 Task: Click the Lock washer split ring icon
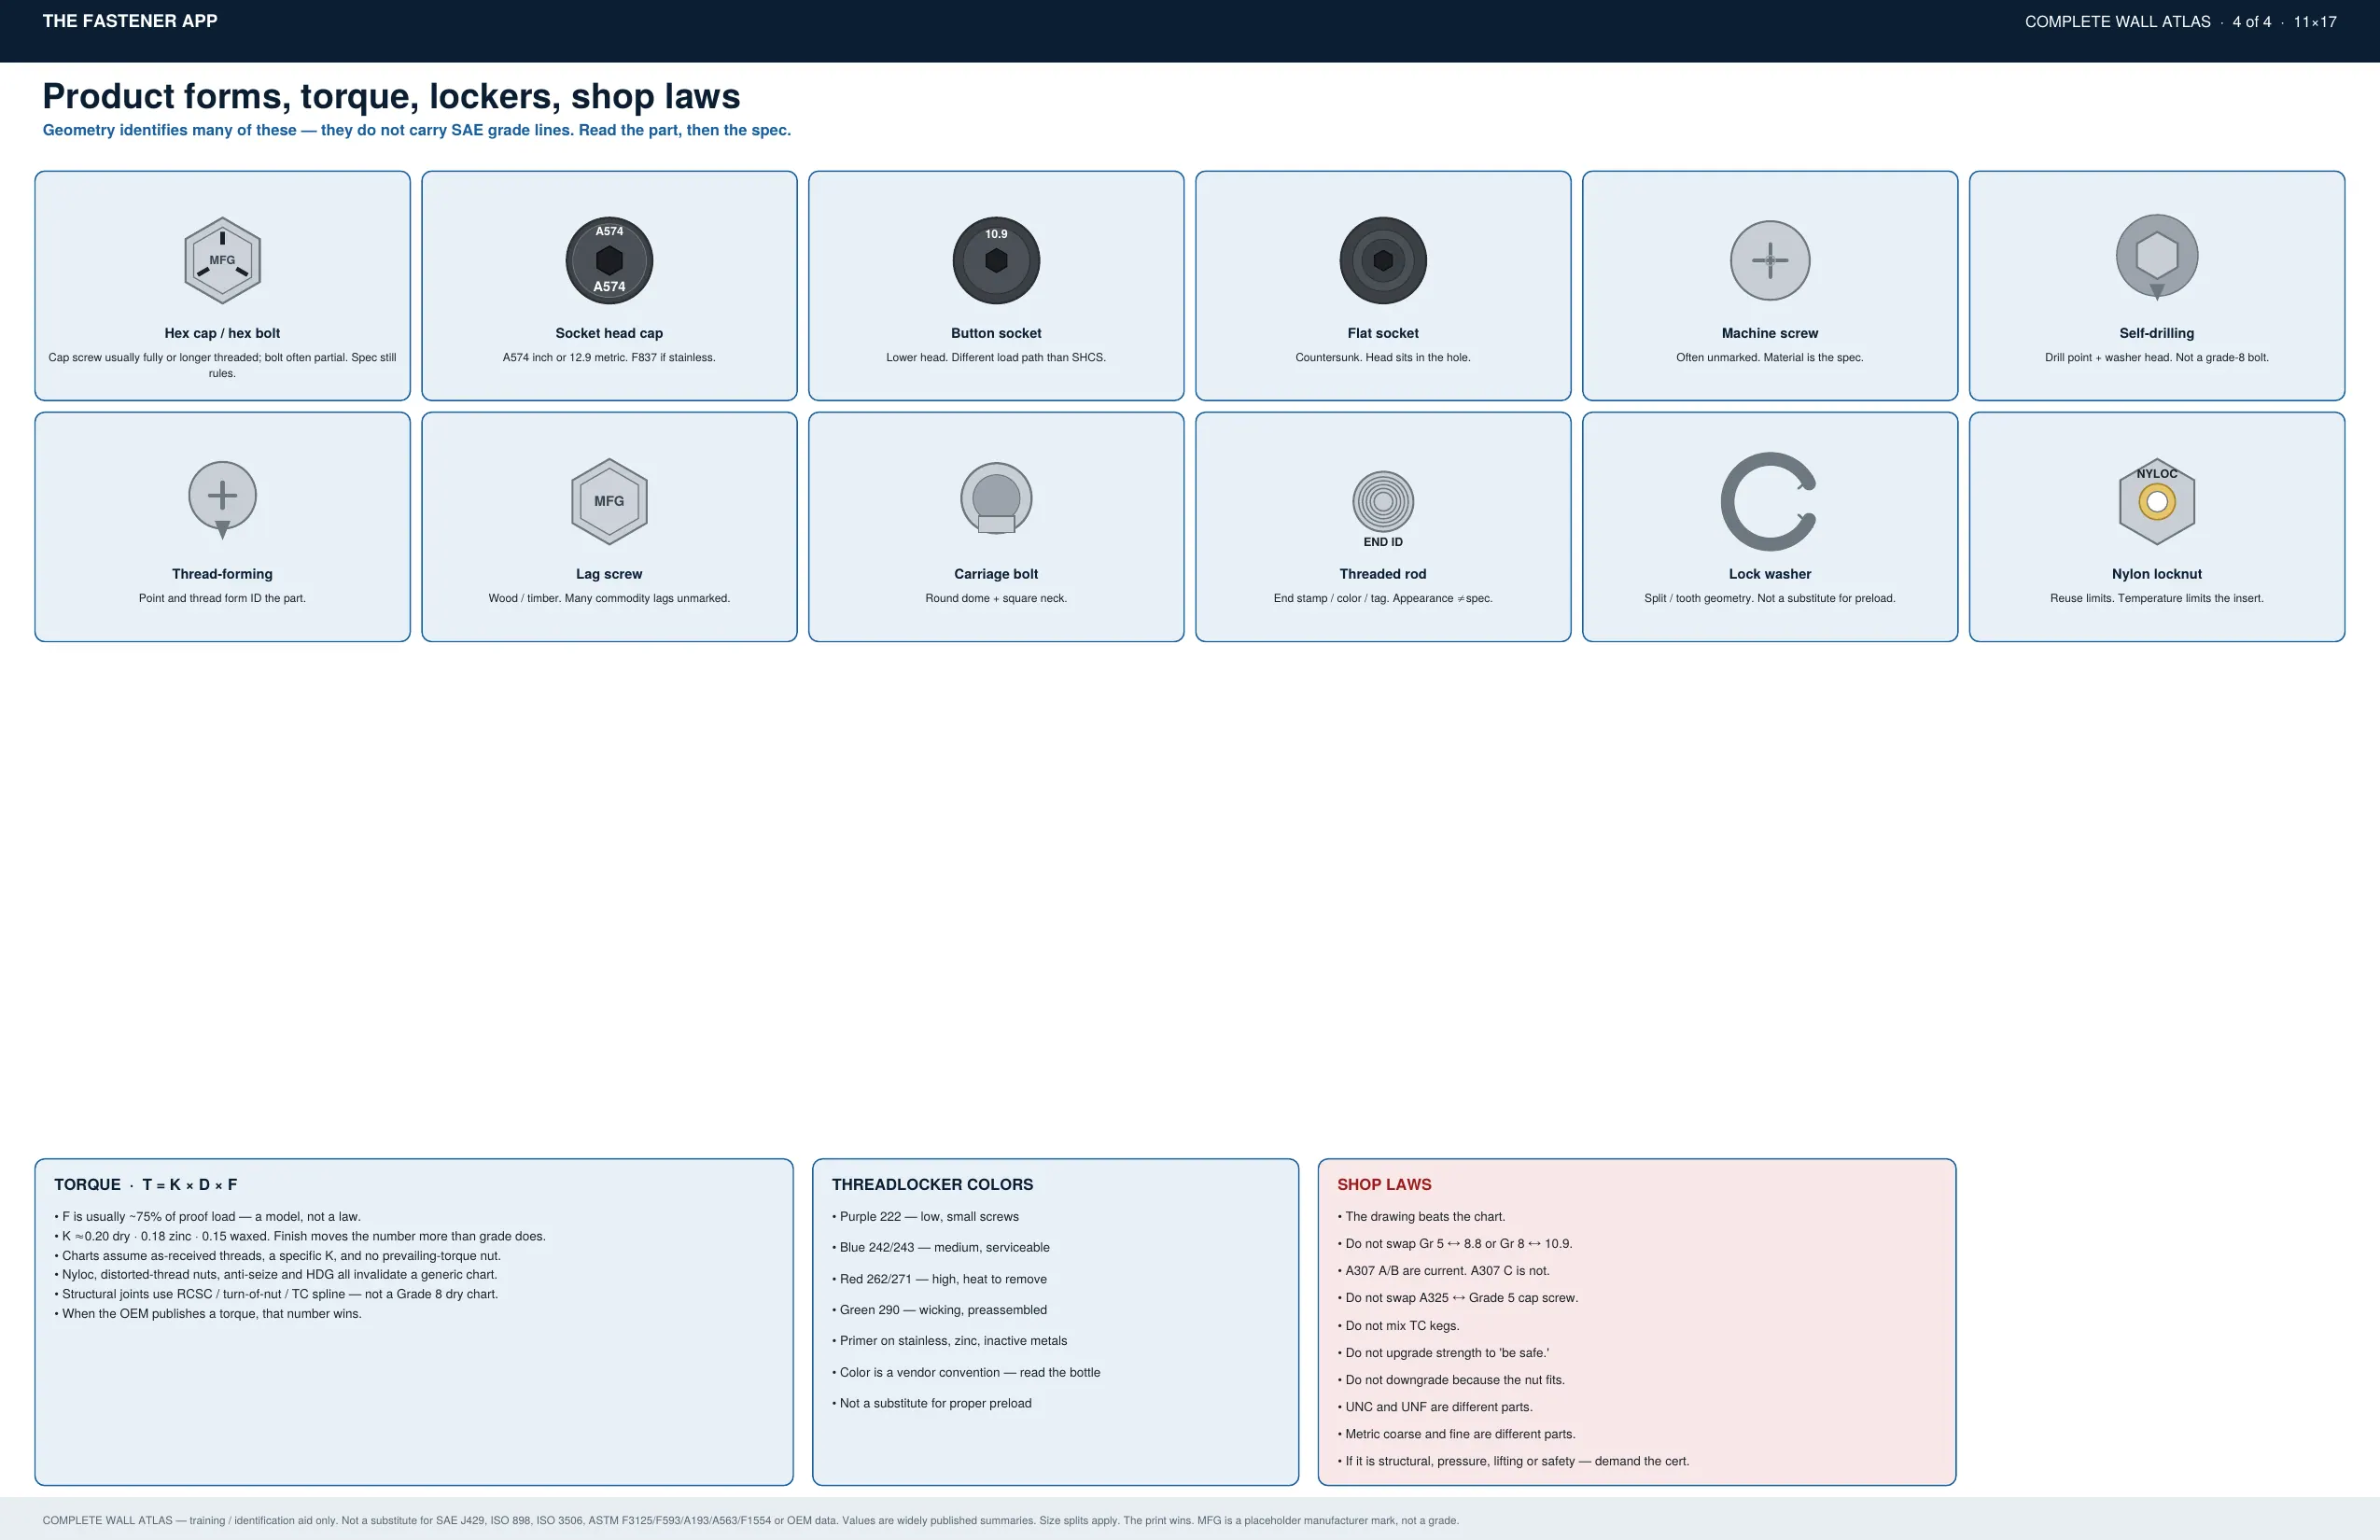coord(1769,501)
